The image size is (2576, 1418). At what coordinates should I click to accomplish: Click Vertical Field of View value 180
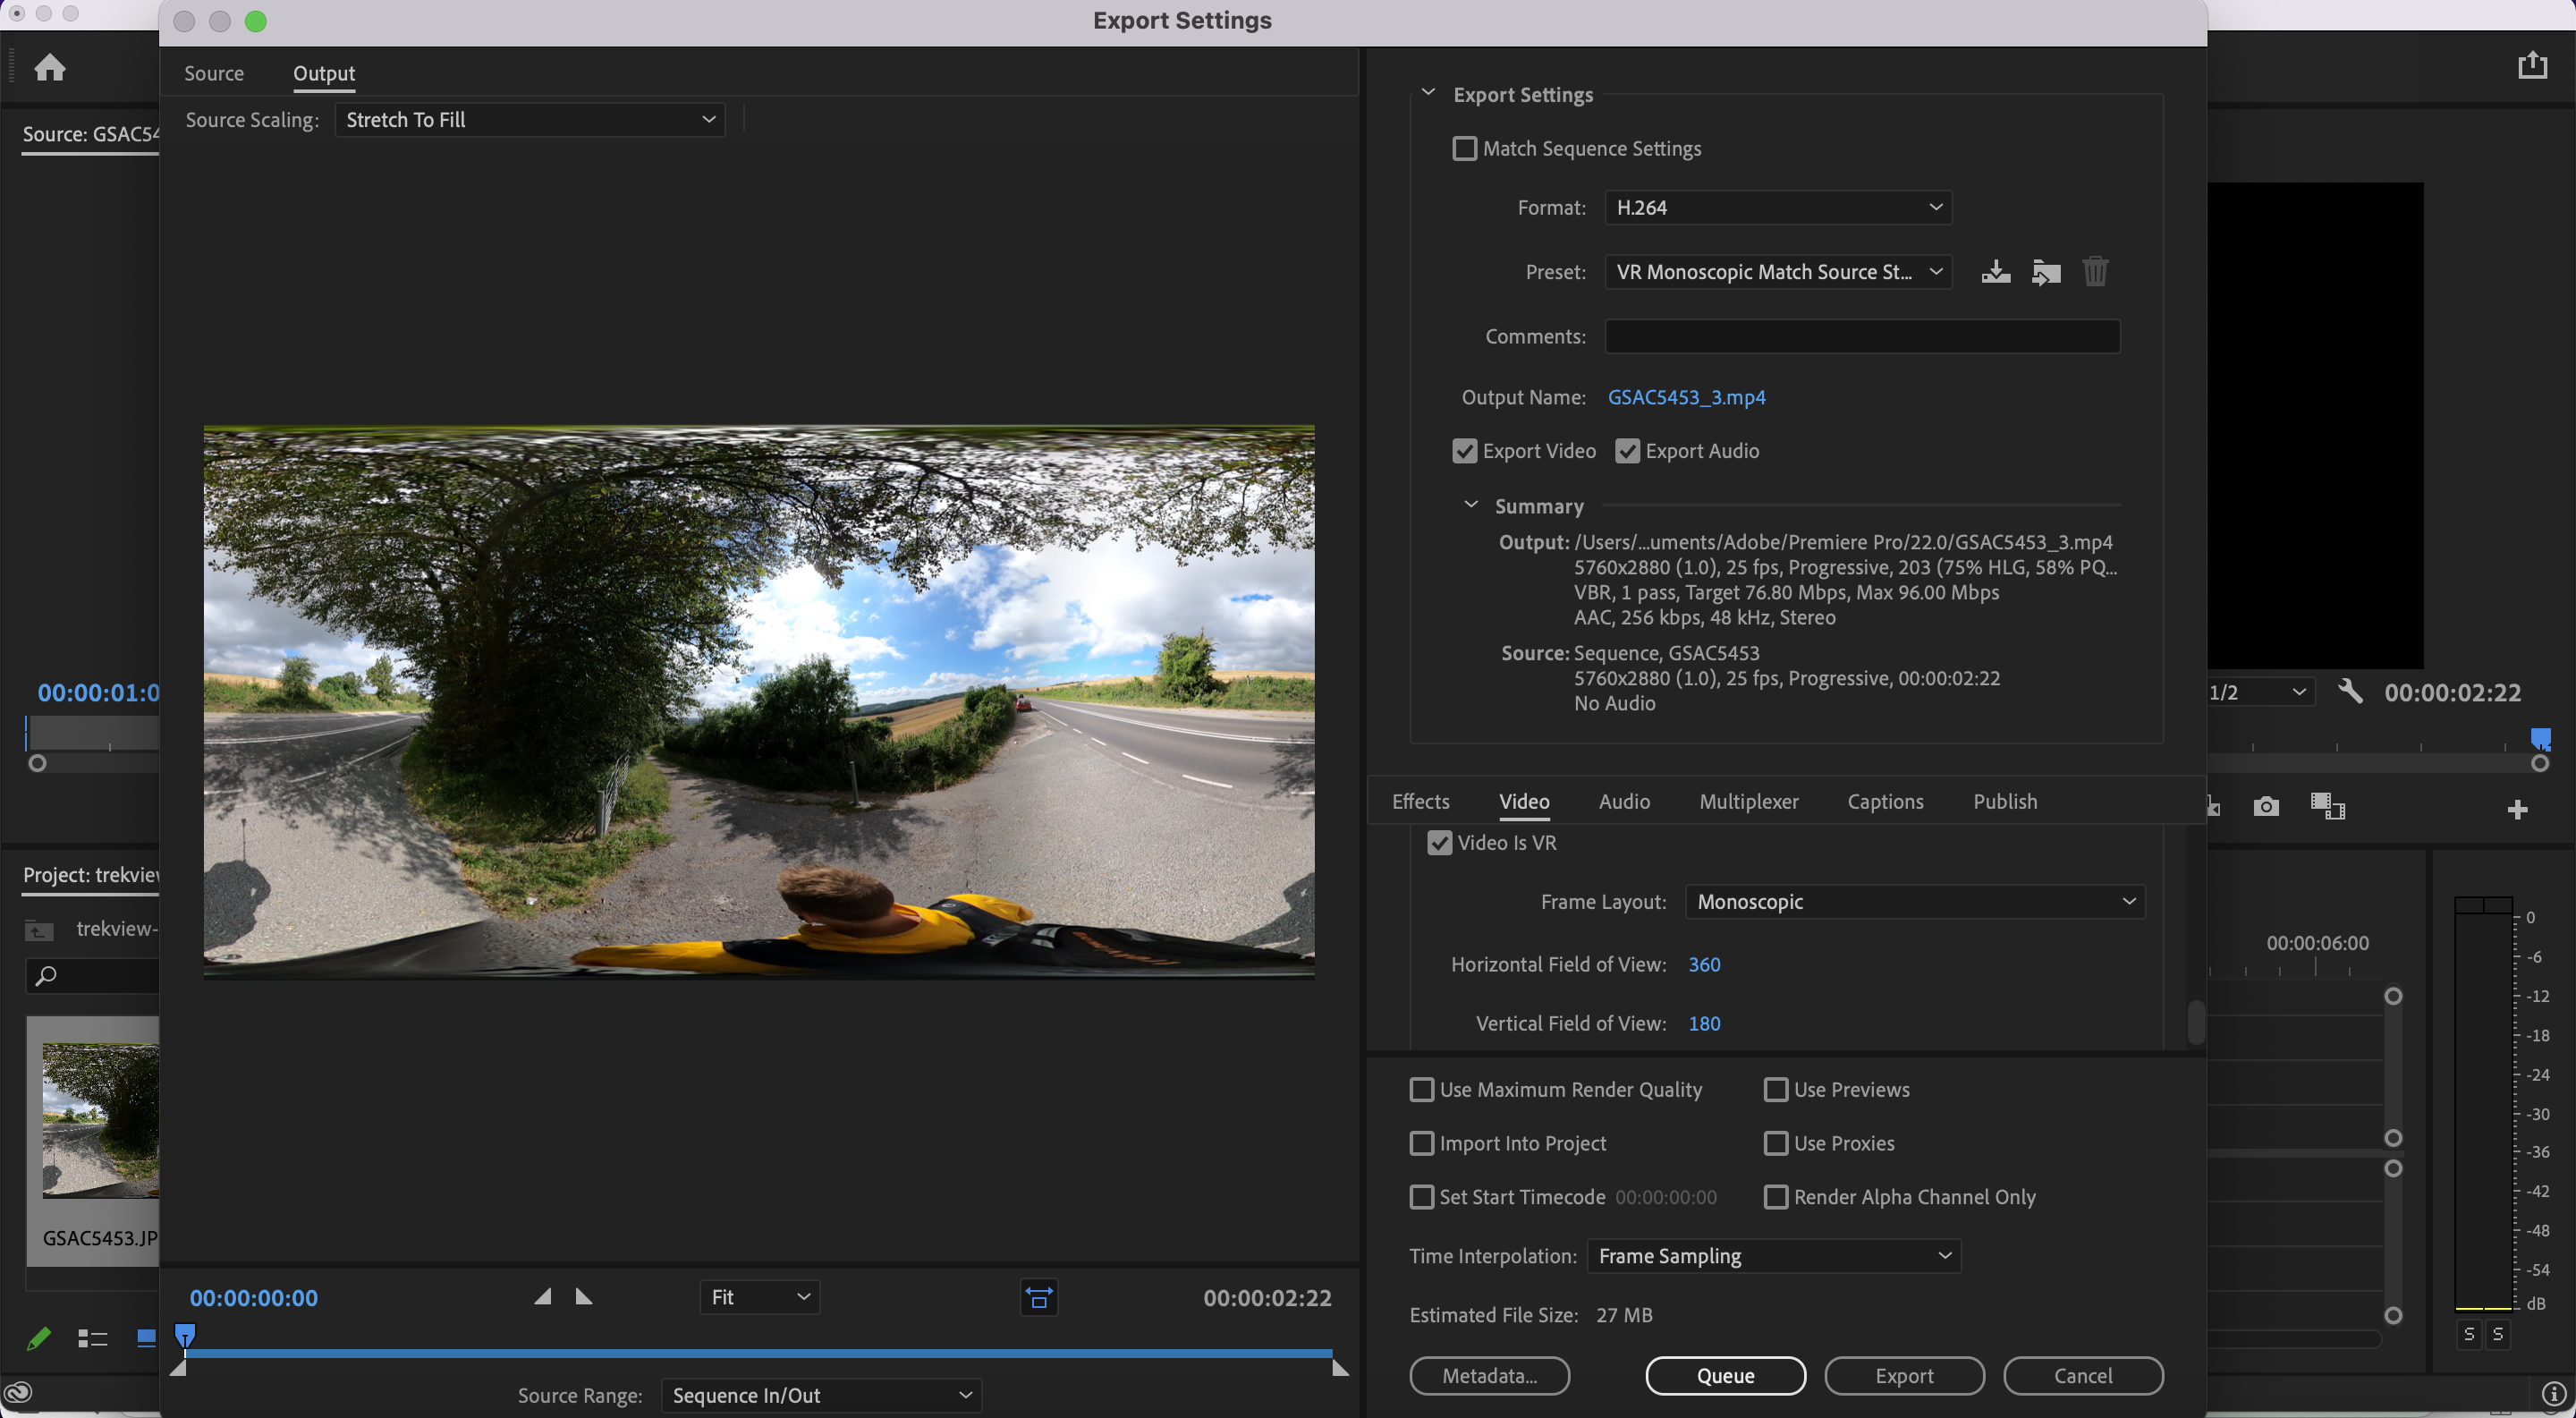pos(1704,1023)
